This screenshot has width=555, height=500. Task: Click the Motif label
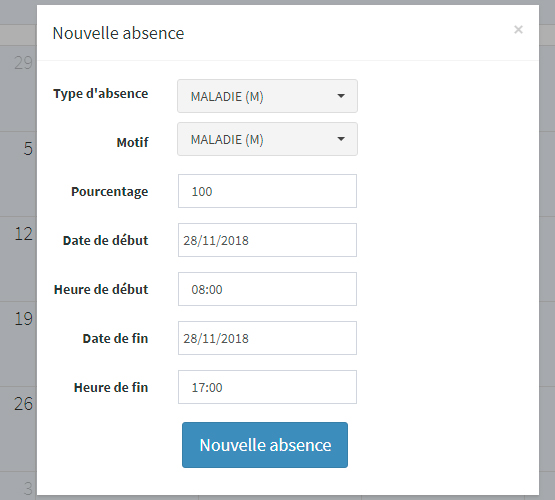(x=132, y=142)
